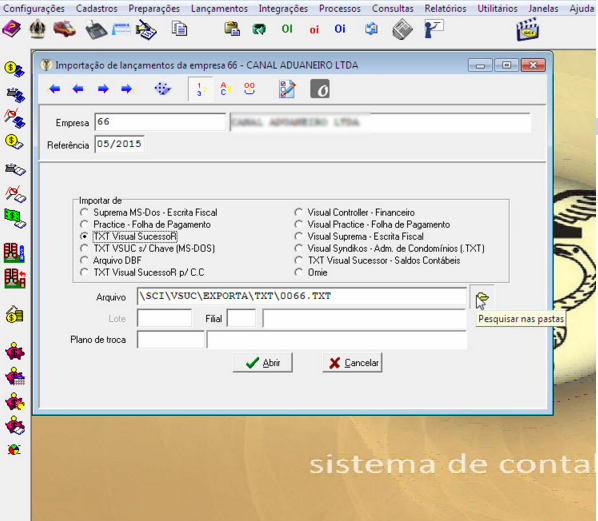Open the calculator icon in main toolbar

click(96, 30)
